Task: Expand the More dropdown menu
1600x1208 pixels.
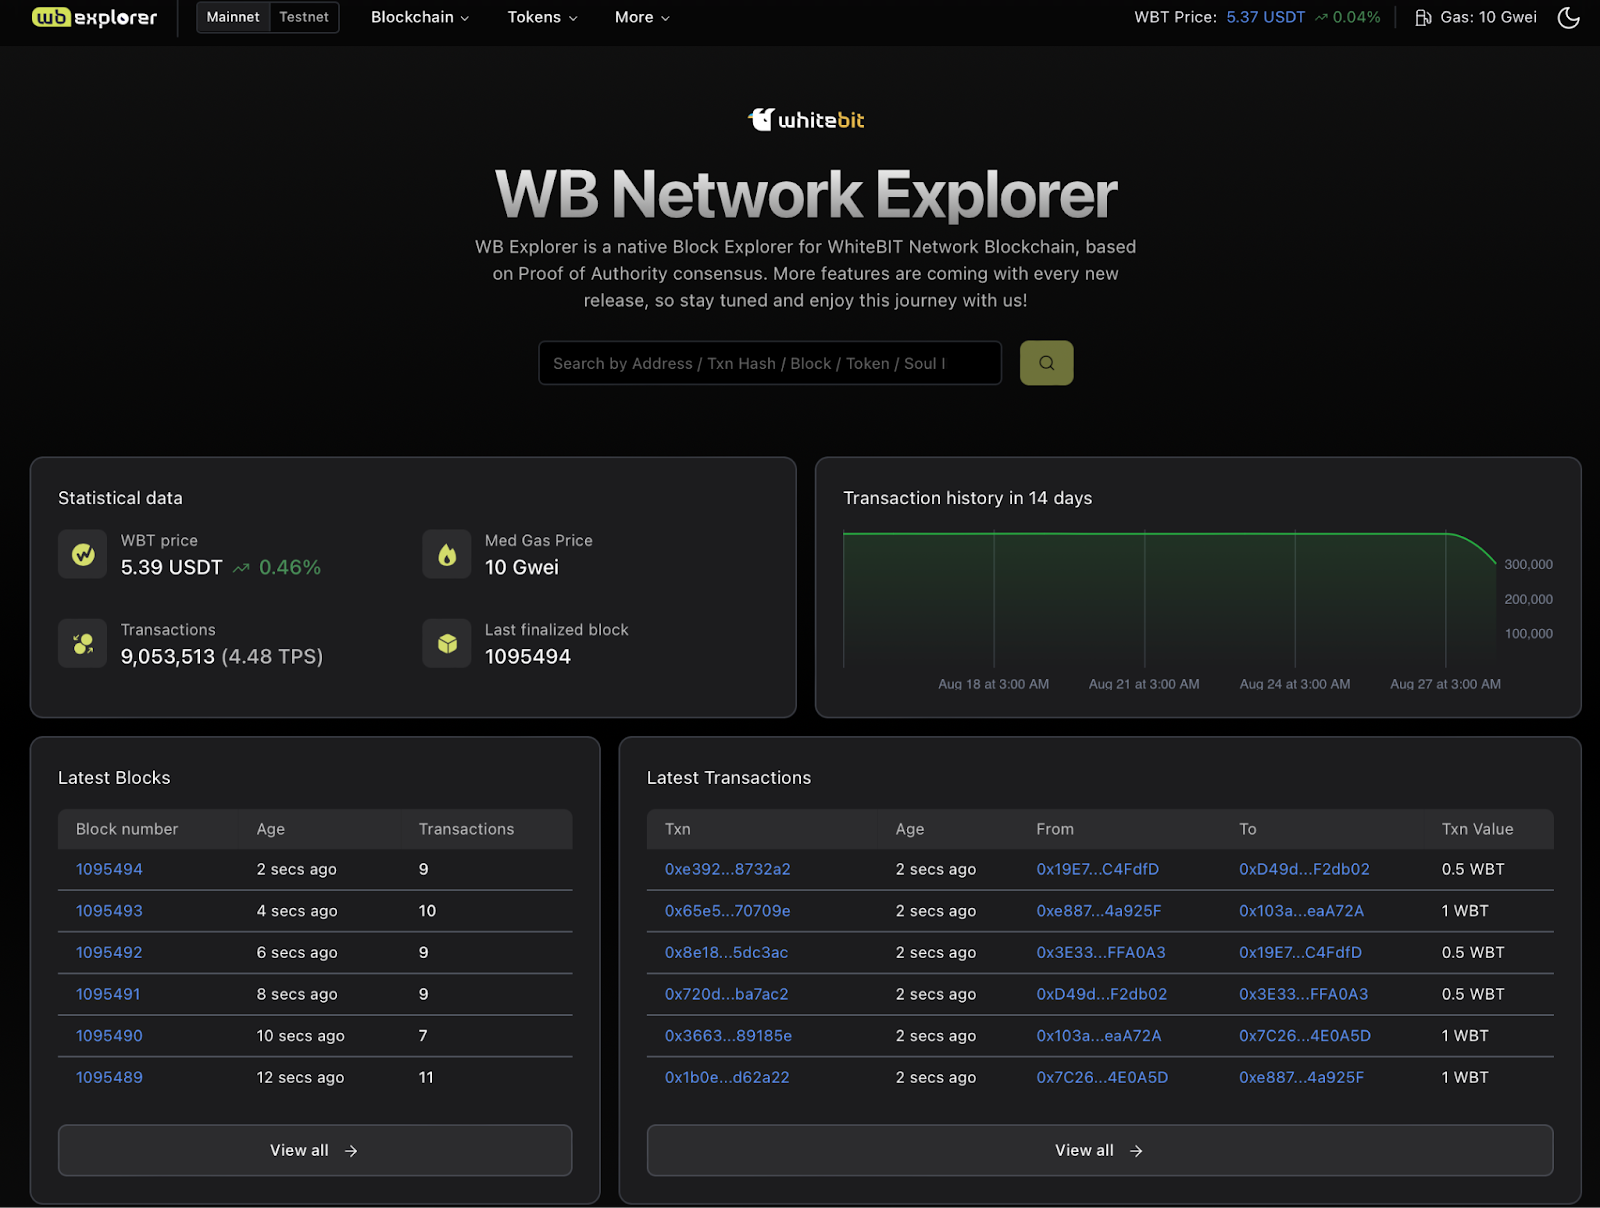Action: [x=642, y=17]
